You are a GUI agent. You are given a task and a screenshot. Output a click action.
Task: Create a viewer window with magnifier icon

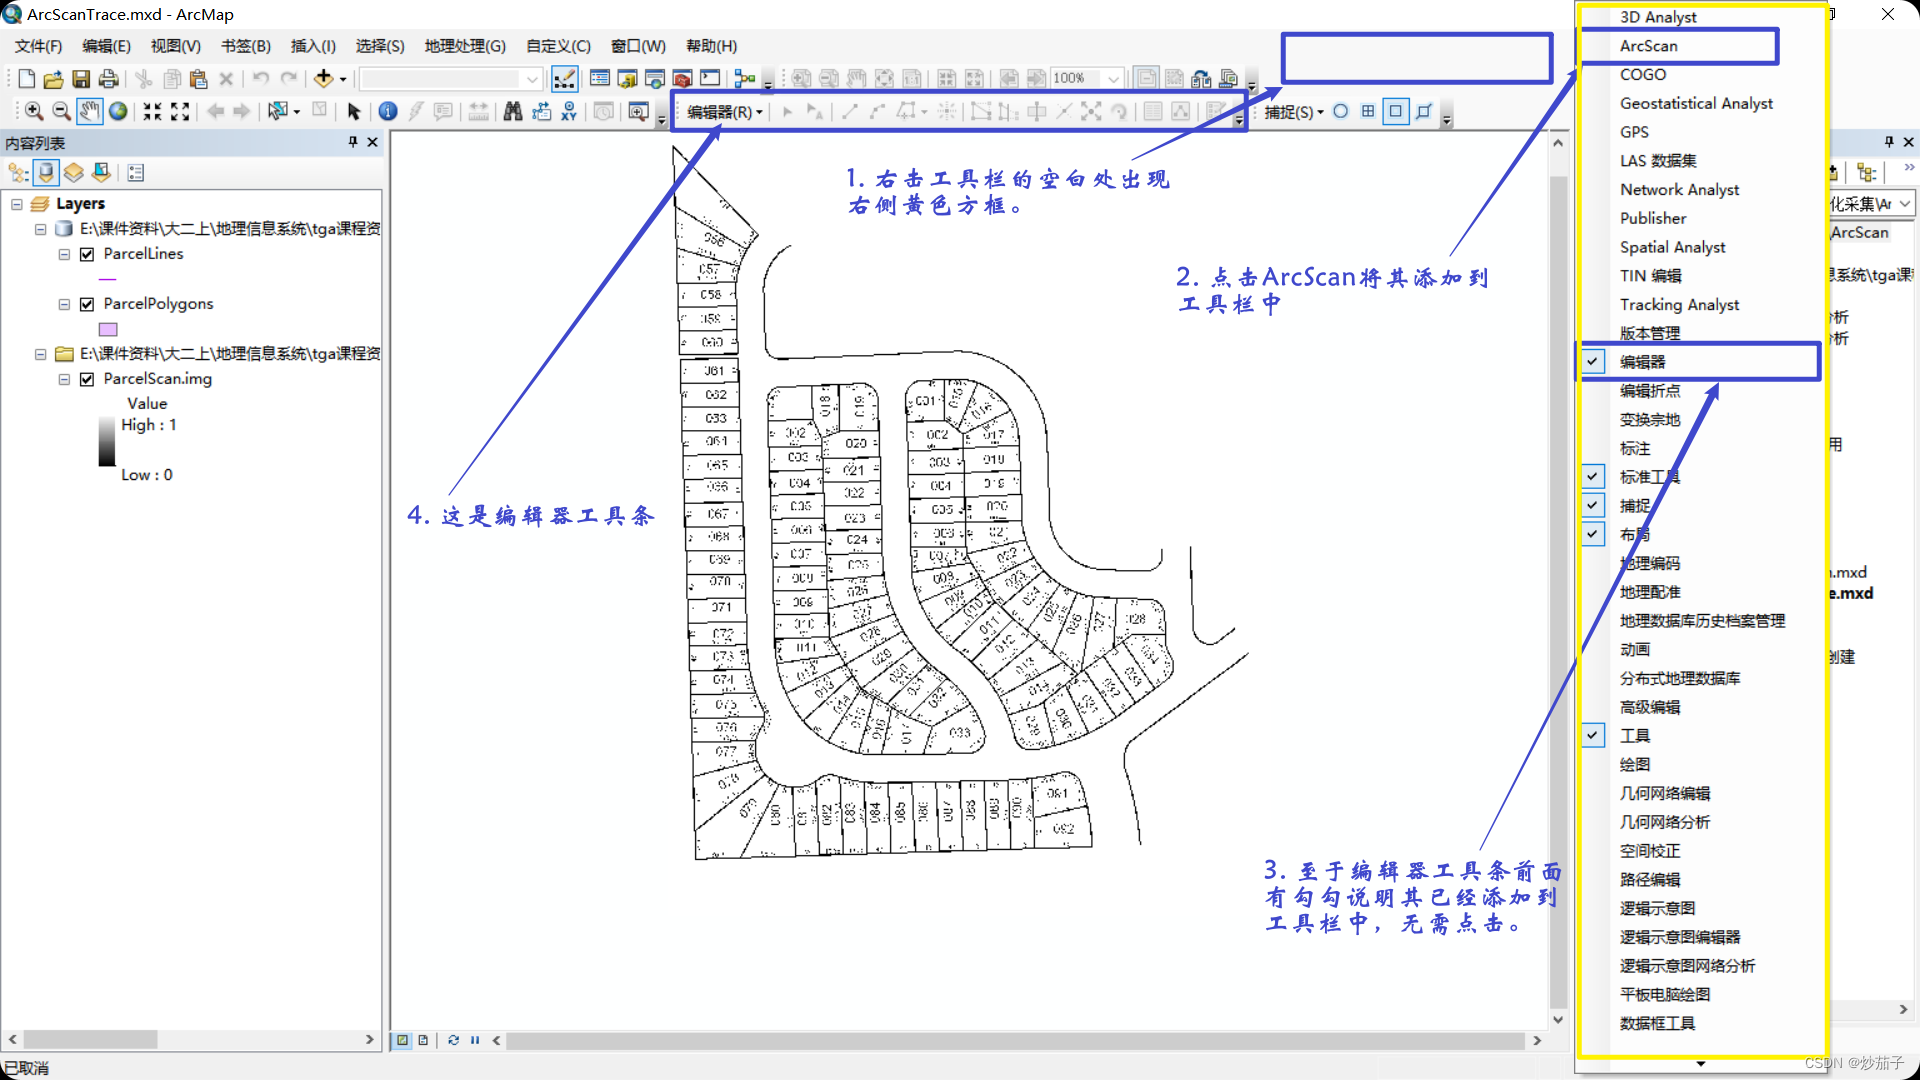(638, 111)
